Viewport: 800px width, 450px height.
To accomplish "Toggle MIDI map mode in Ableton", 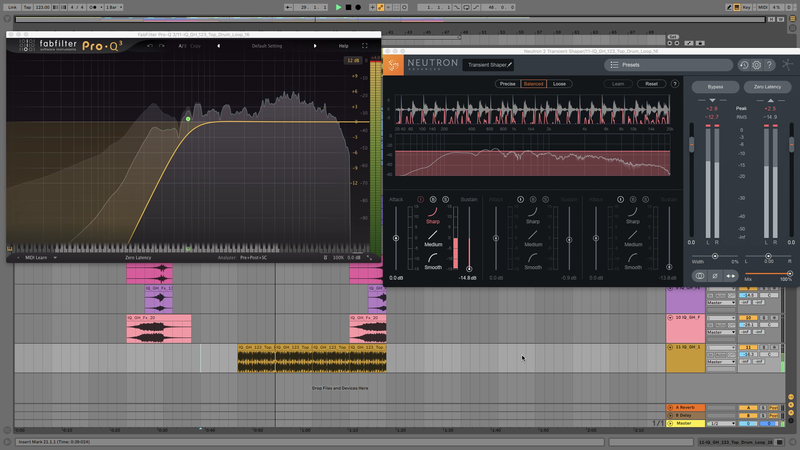I will click(762, 7).
